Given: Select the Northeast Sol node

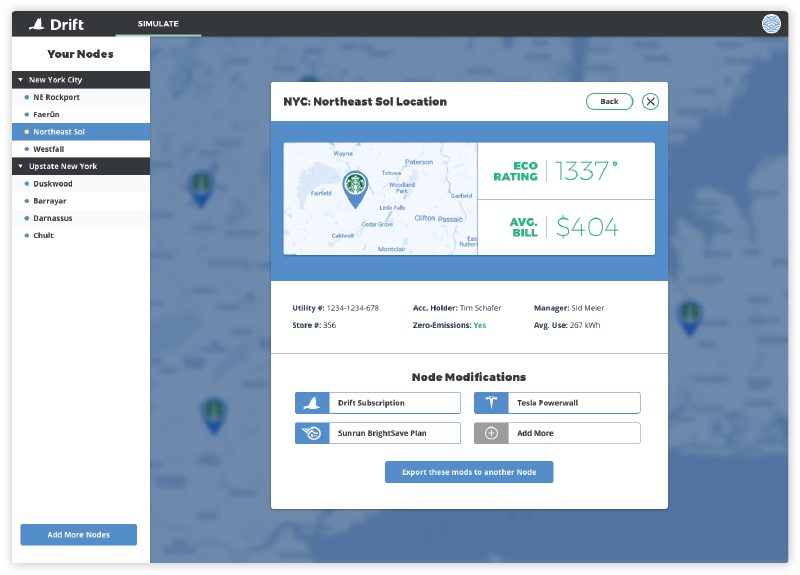Looking at the screenshot, I should click(81, 132).
